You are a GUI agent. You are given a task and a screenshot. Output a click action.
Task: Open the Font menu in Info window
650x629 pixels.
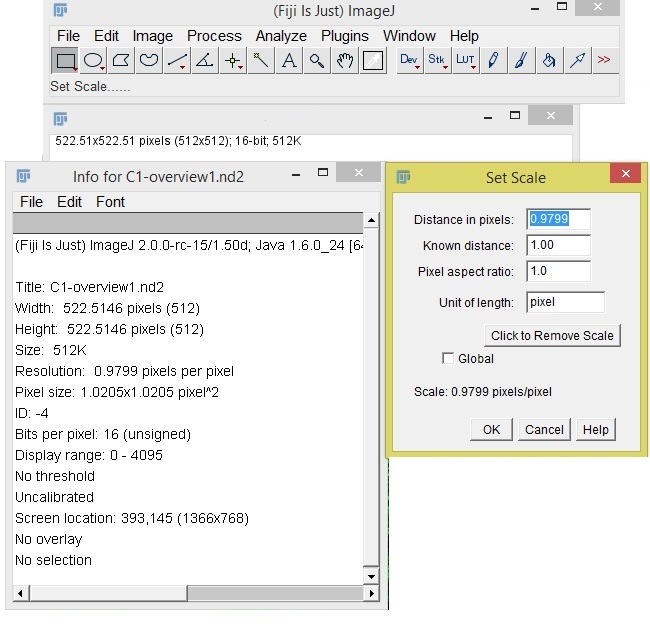coord(110,201)
